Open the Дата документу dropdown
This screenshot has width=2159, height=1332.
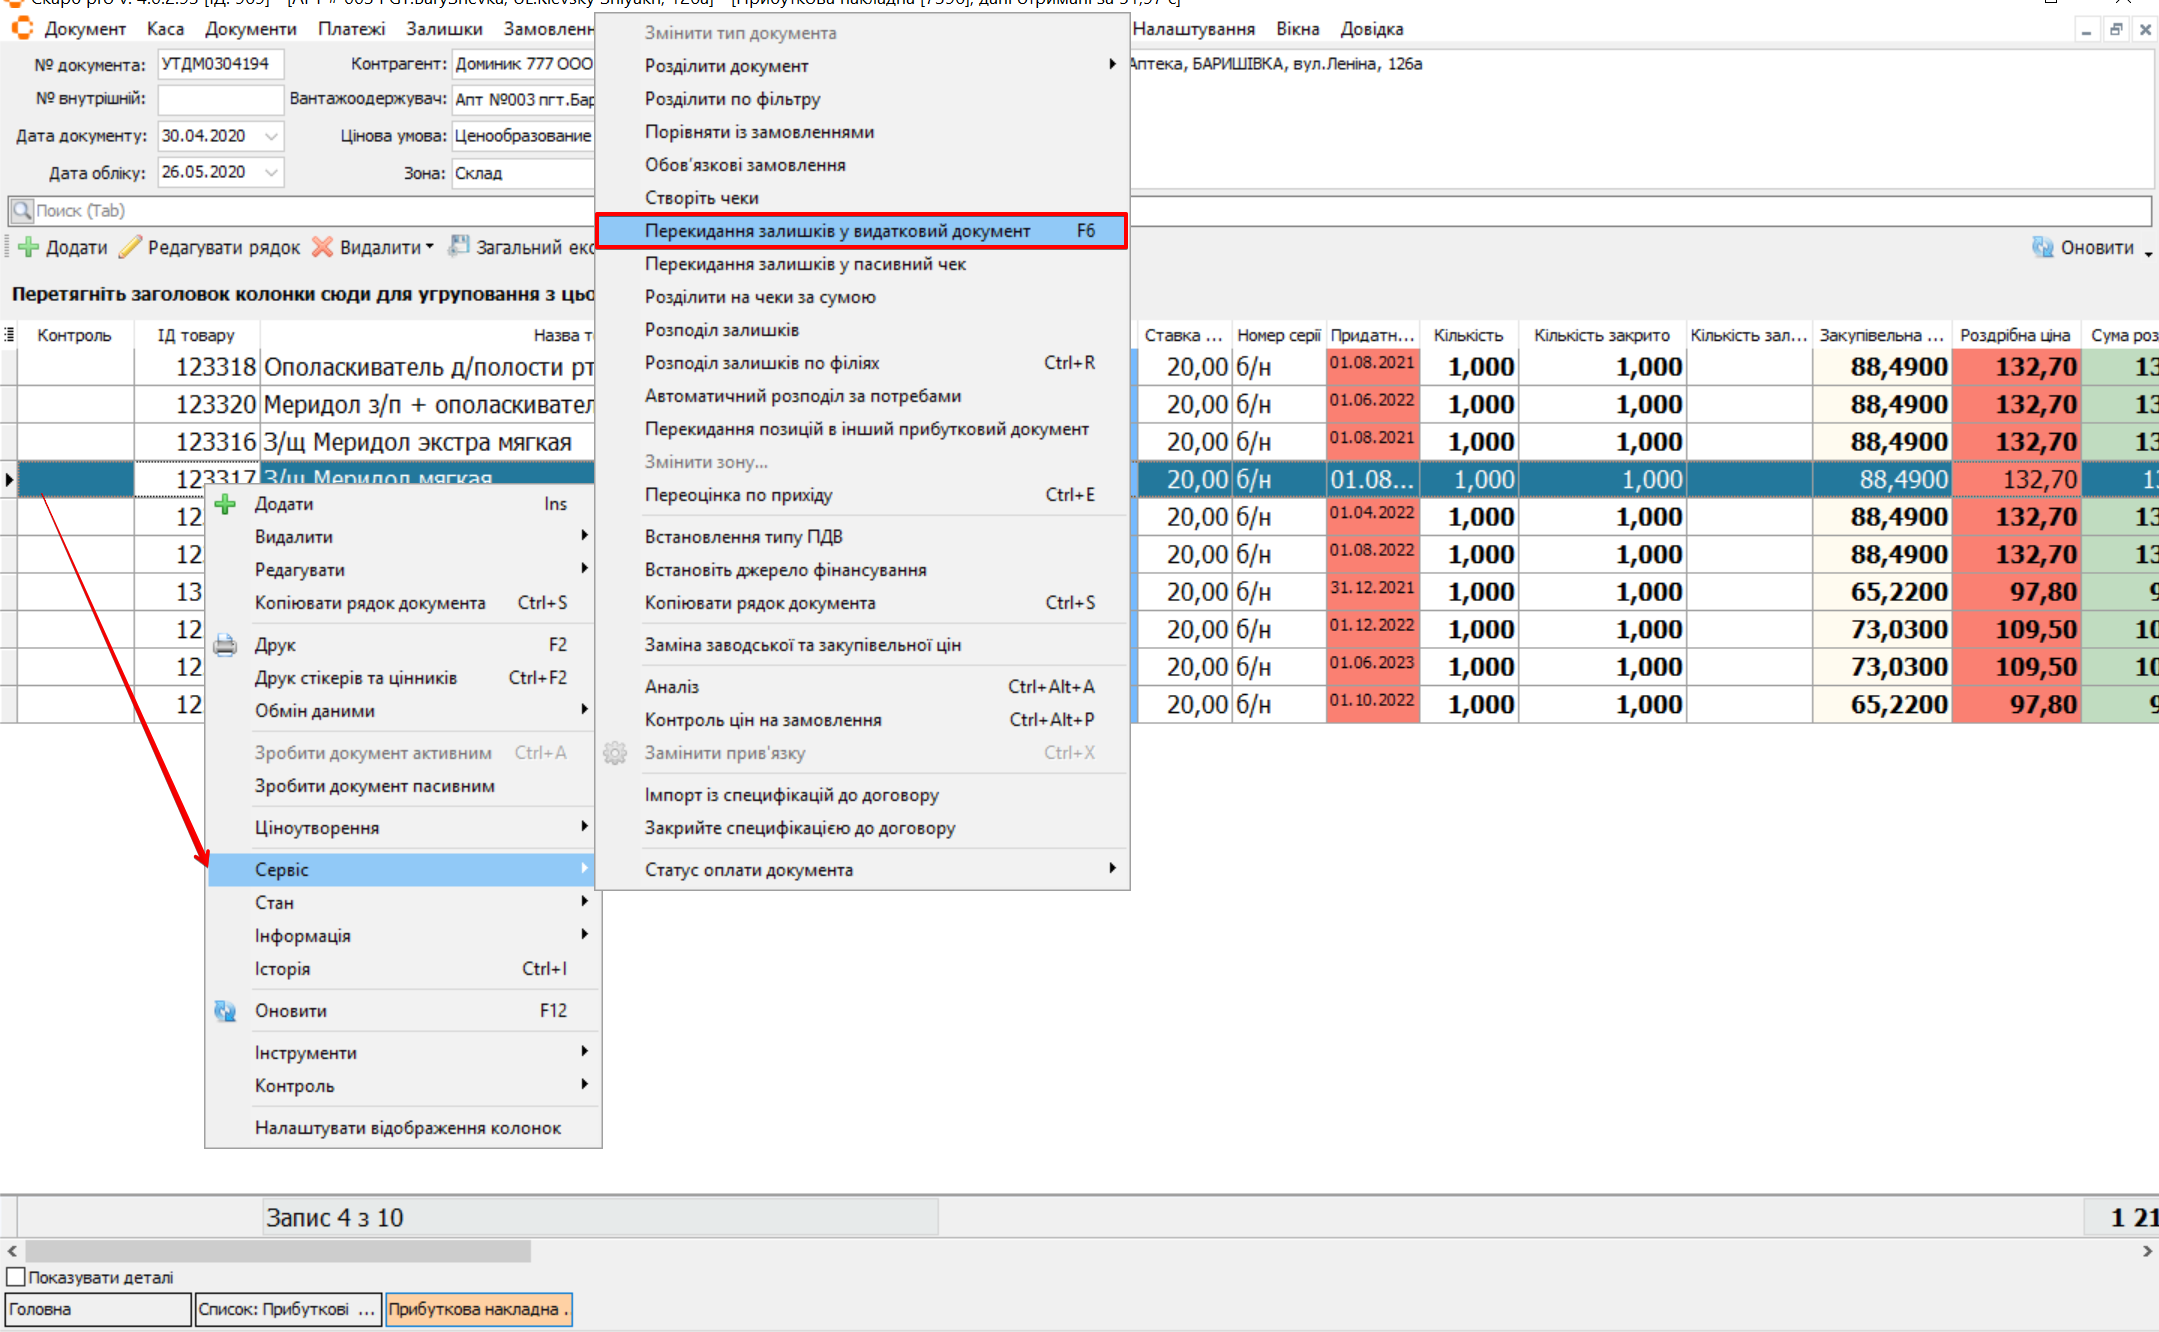pyautogui.click(x=271, y=136)
